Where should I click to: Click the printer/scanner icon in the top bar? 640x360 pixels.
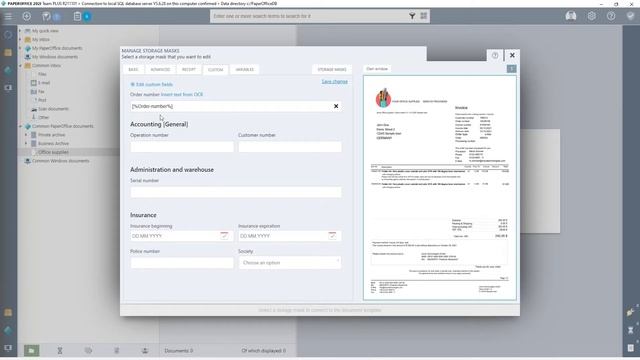point(571,16)
